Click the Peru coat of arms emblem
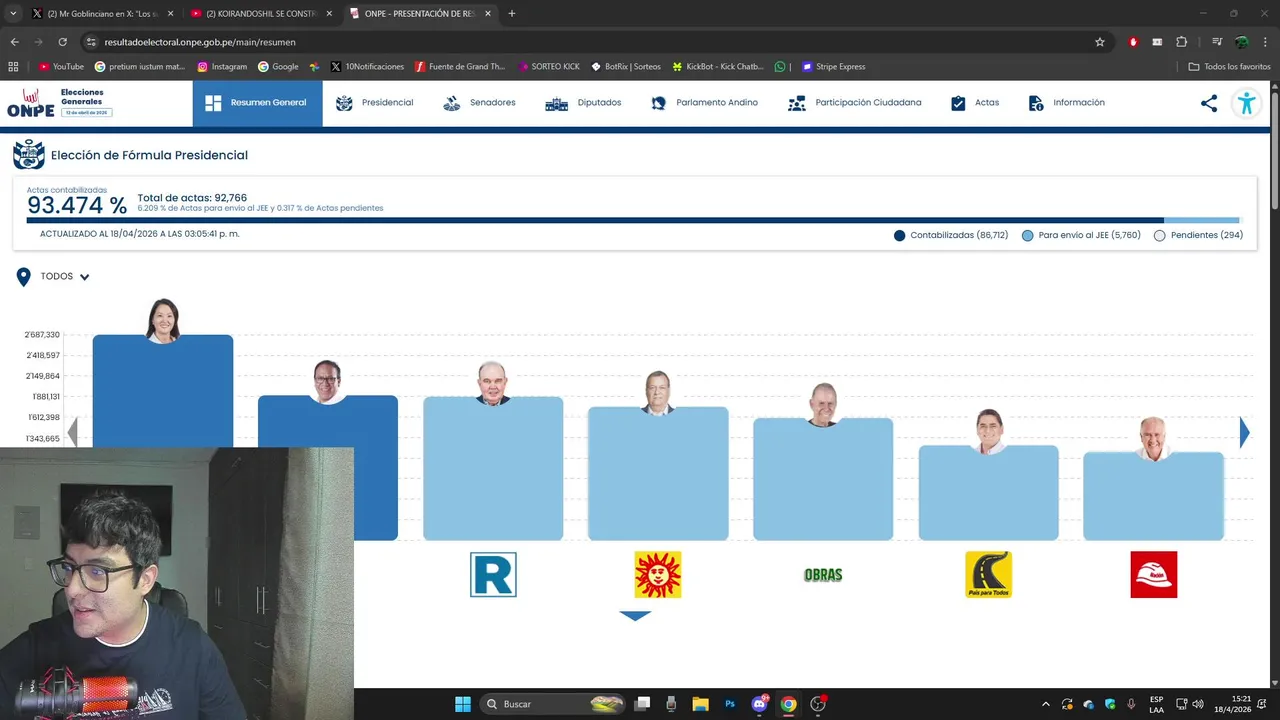The width and height of the screenshot is (1280, 720). pyautogui.click(x=28, y=155)
